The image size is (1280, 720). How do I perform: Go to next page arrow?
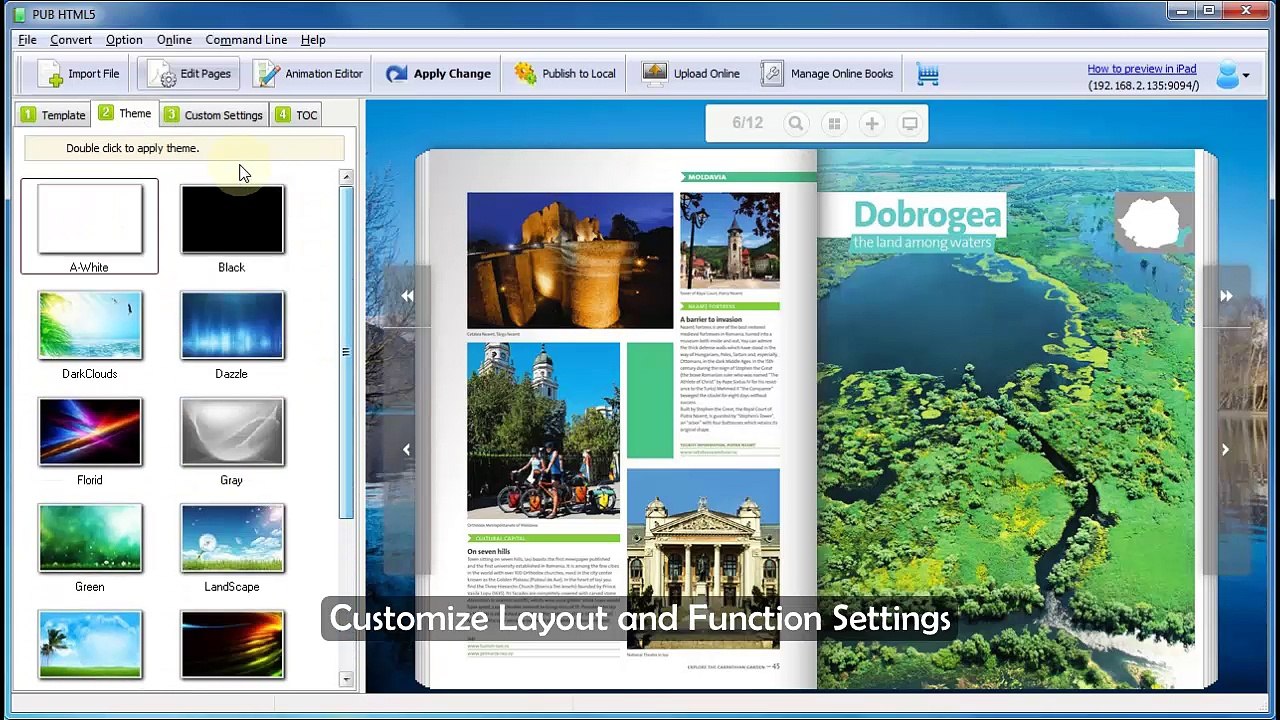tap(1225, 450)
